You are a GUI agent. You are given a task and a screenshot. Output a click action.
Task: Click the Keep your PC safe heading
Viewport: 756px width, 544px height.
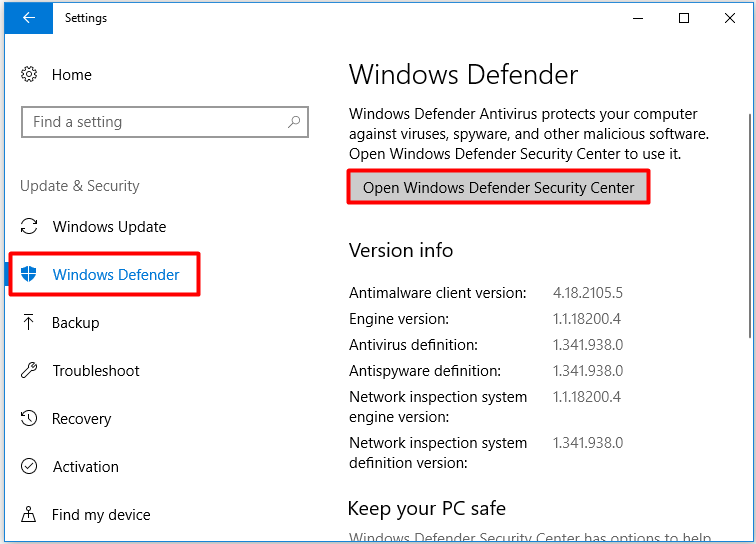(427, 508)
